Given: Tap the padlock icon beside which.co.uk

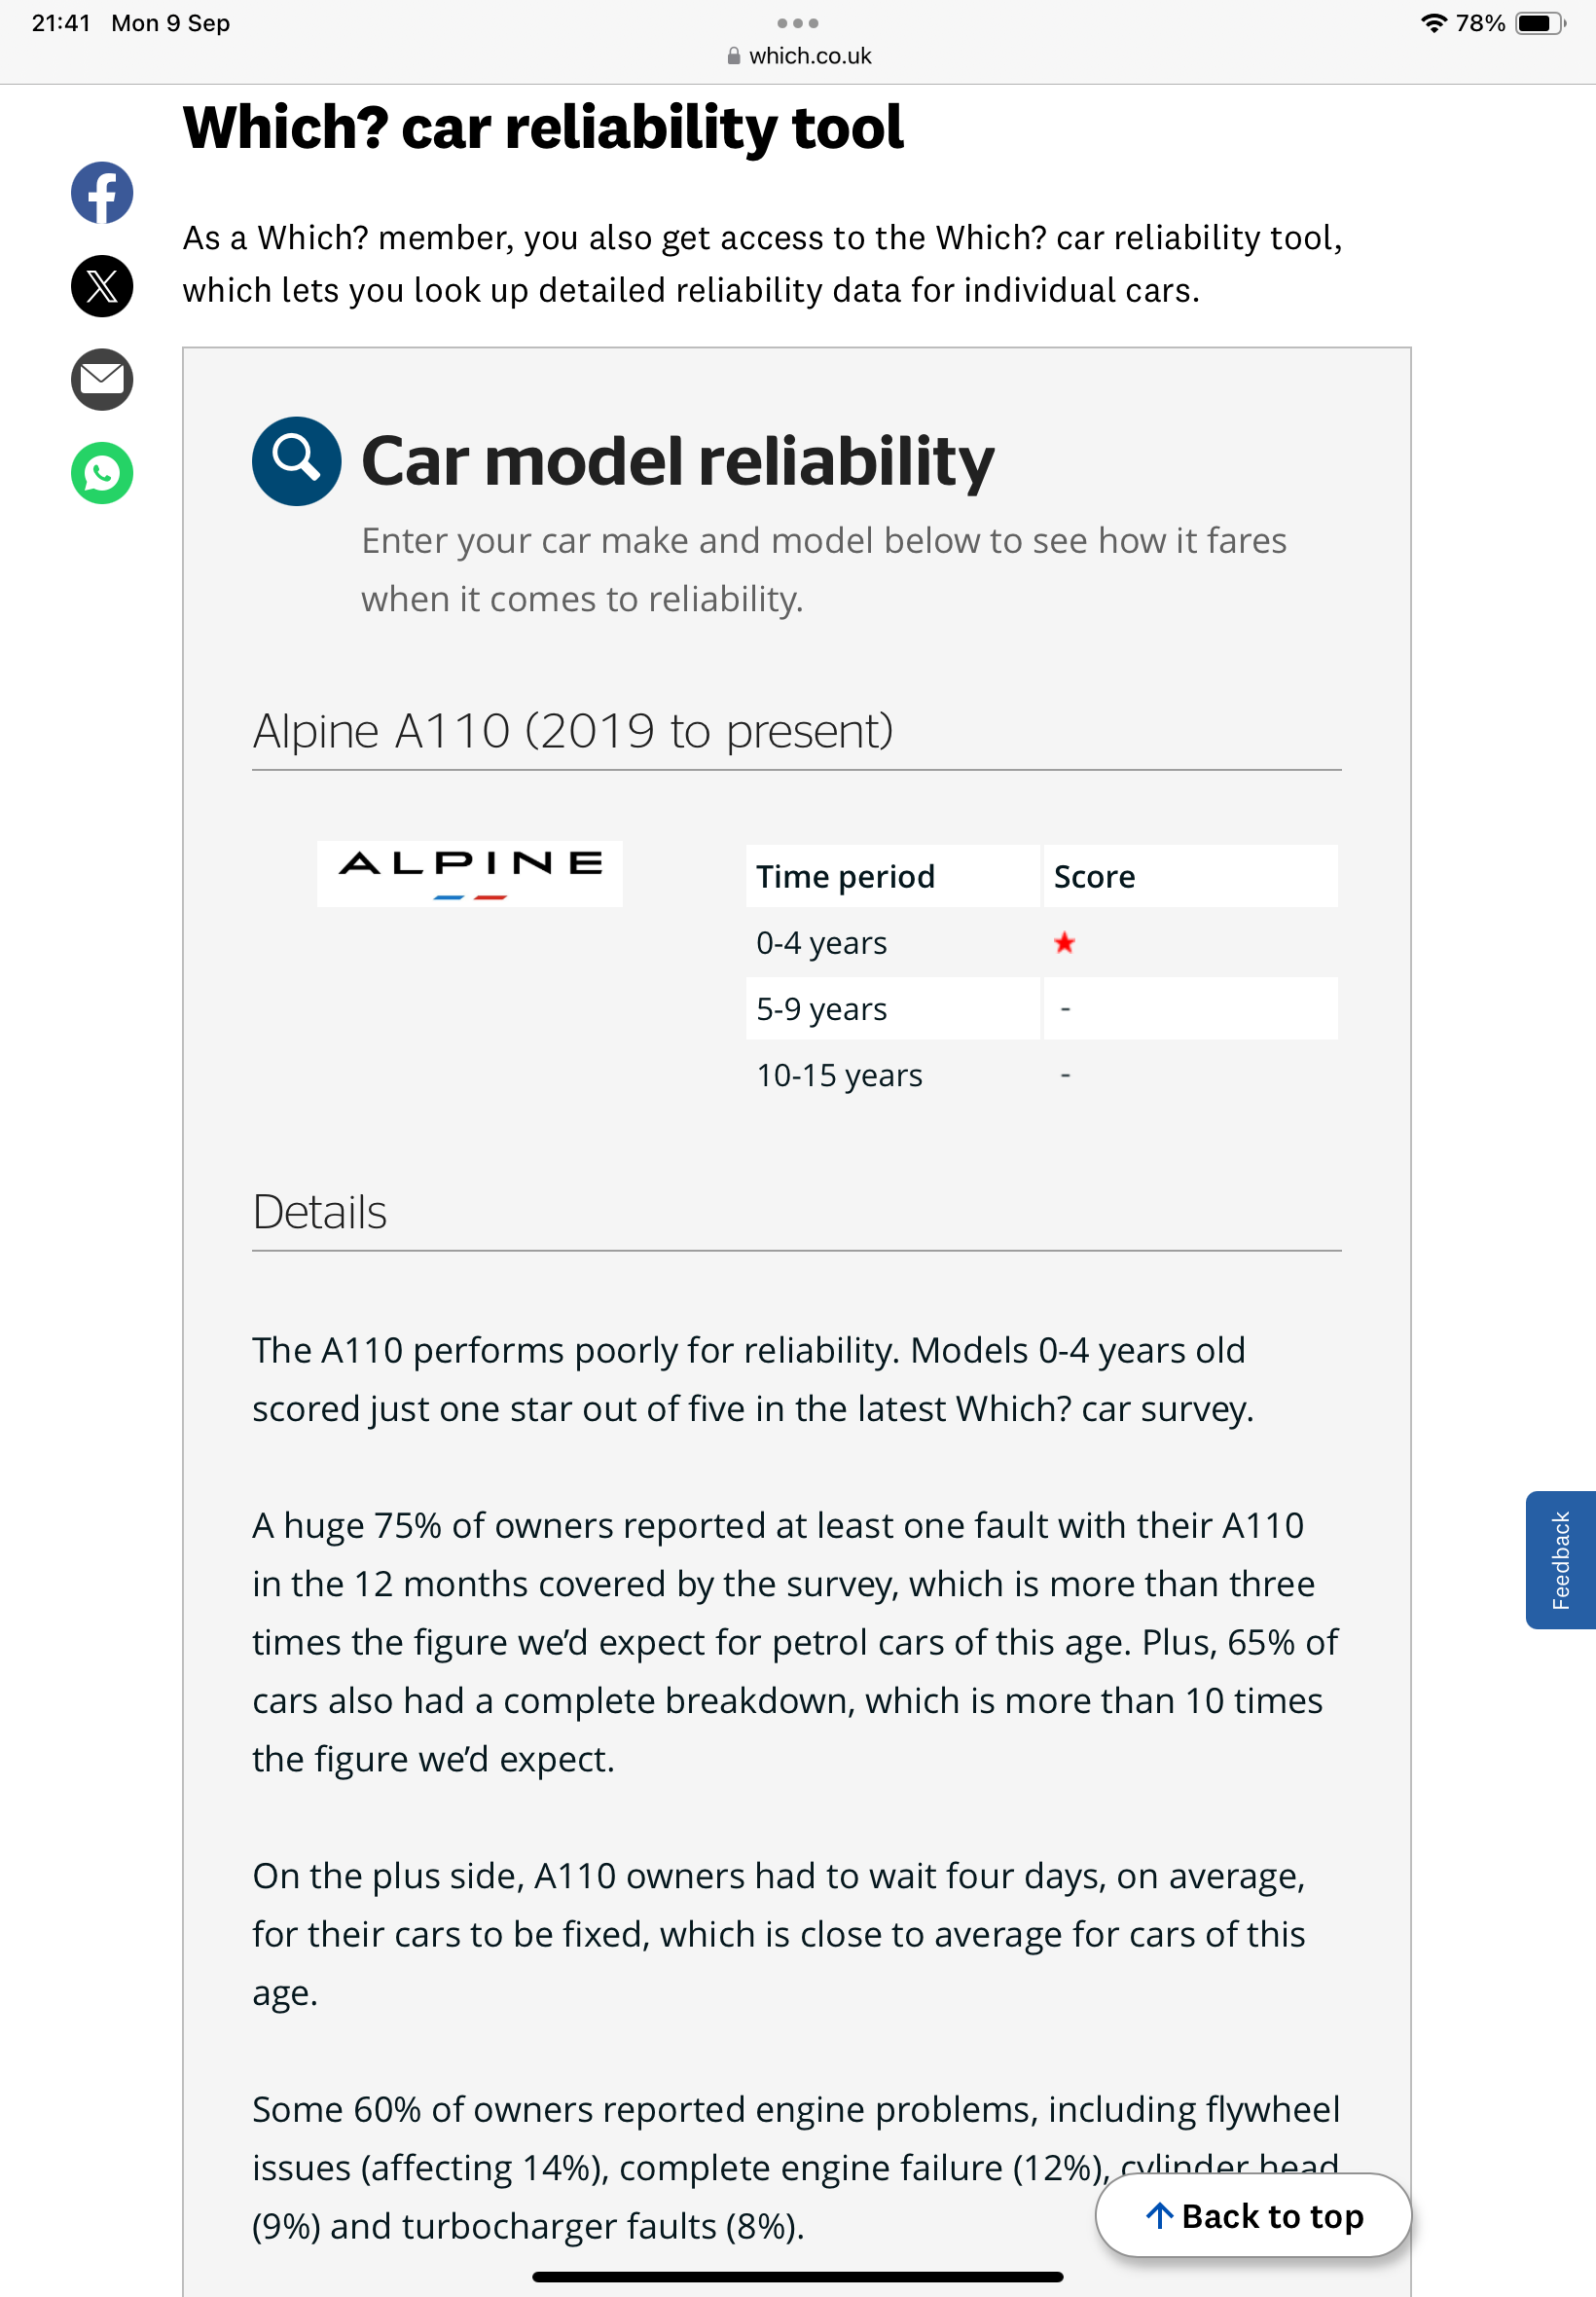Looking at the screenshot, I should tap(734, 56).
